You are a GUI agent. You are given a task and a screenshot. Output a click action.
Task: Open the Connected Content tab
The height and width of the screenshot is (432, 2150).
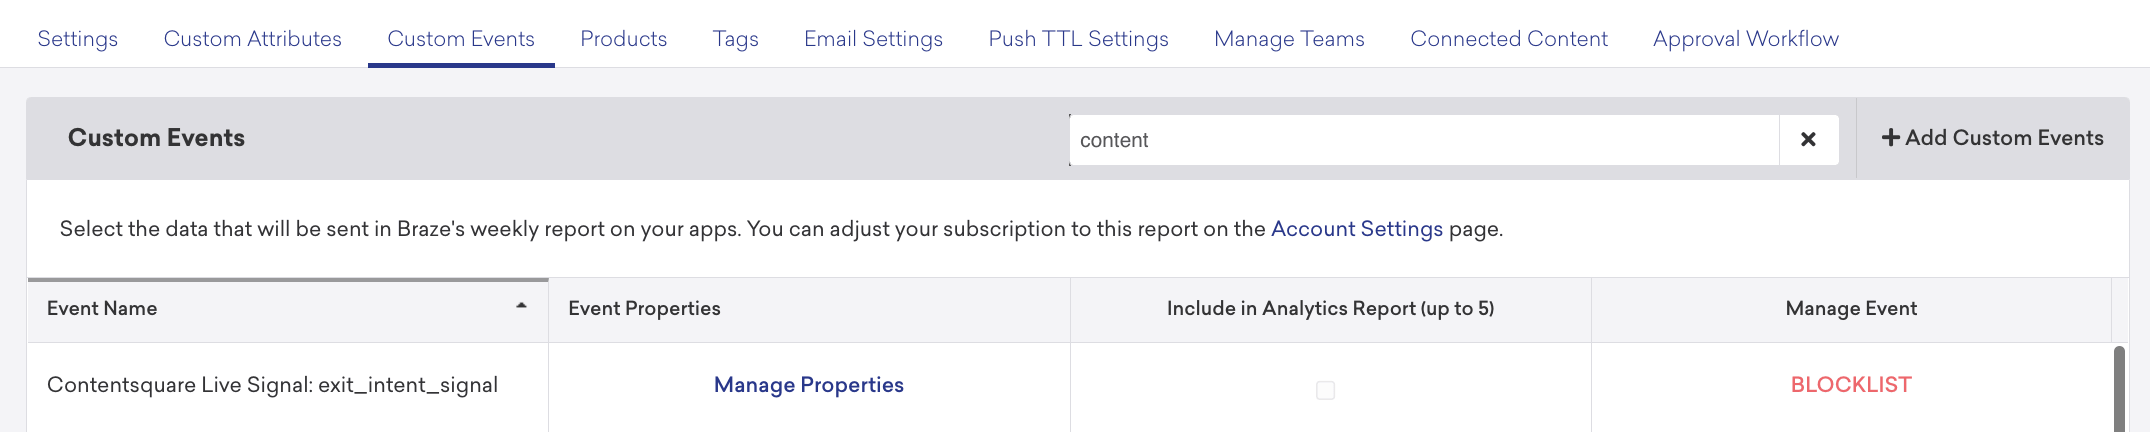point(1508,39)
